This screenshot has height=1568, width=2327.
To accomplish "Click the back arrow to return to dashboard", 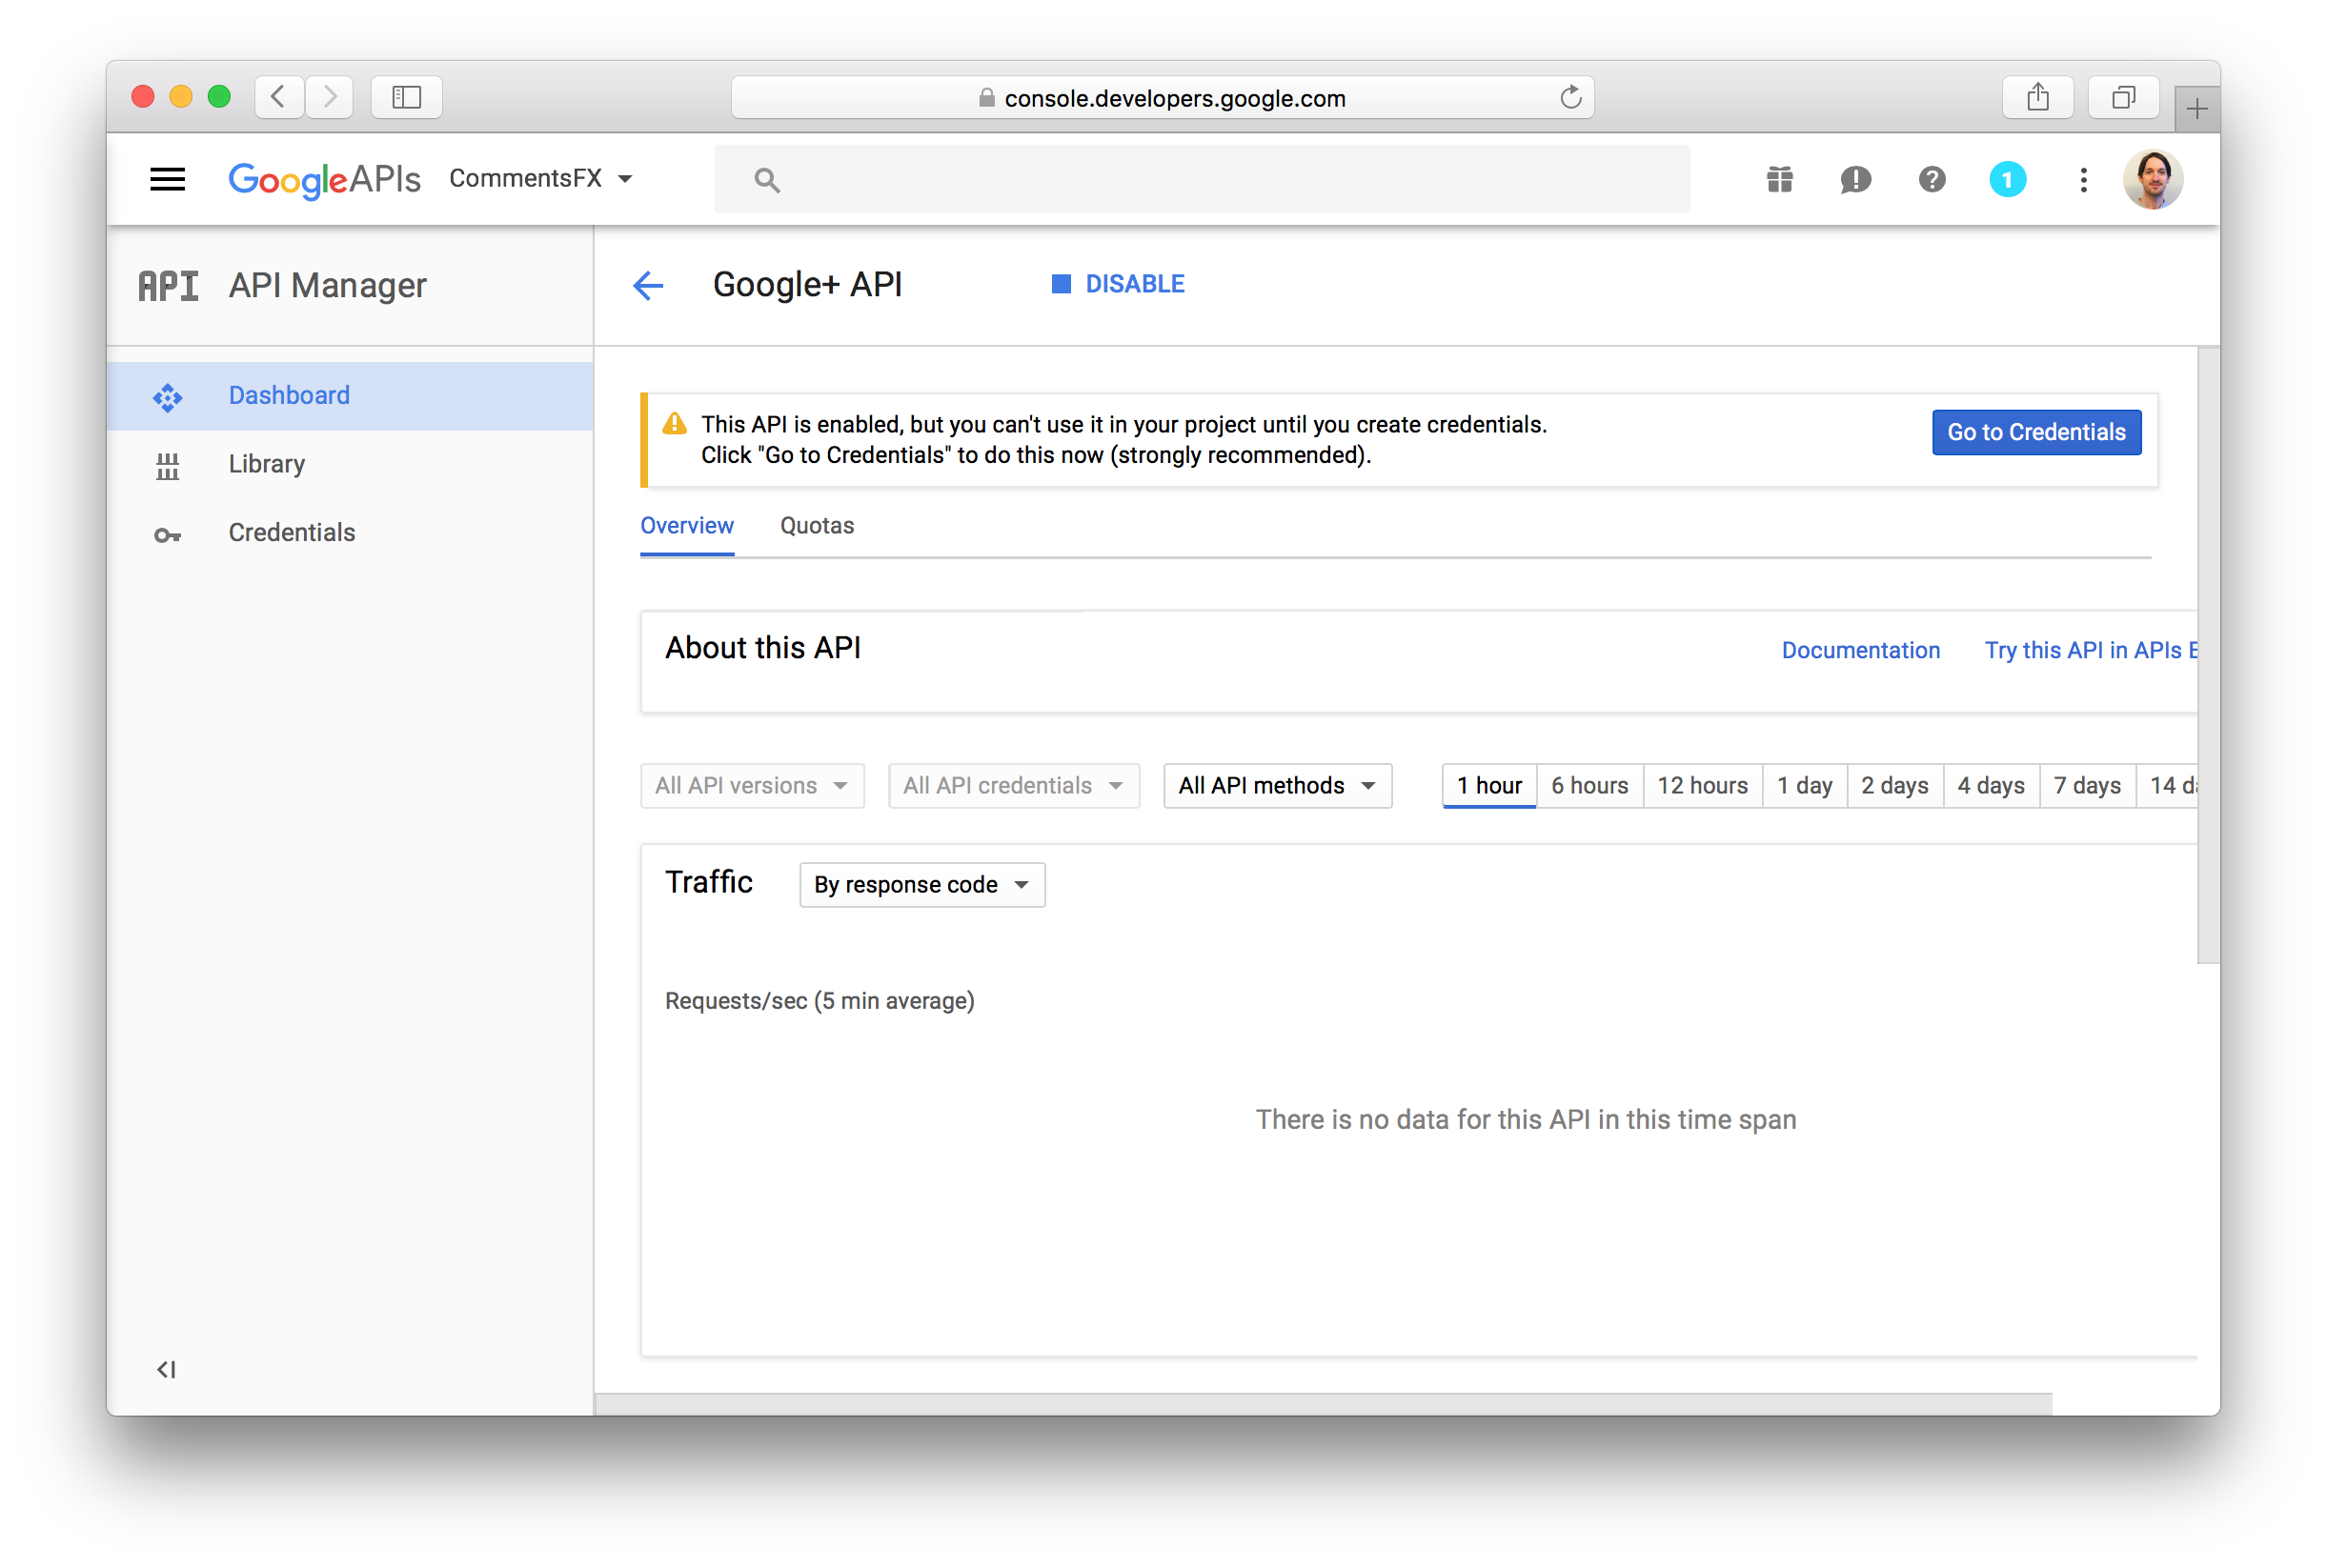I will [x=651, y=284].
